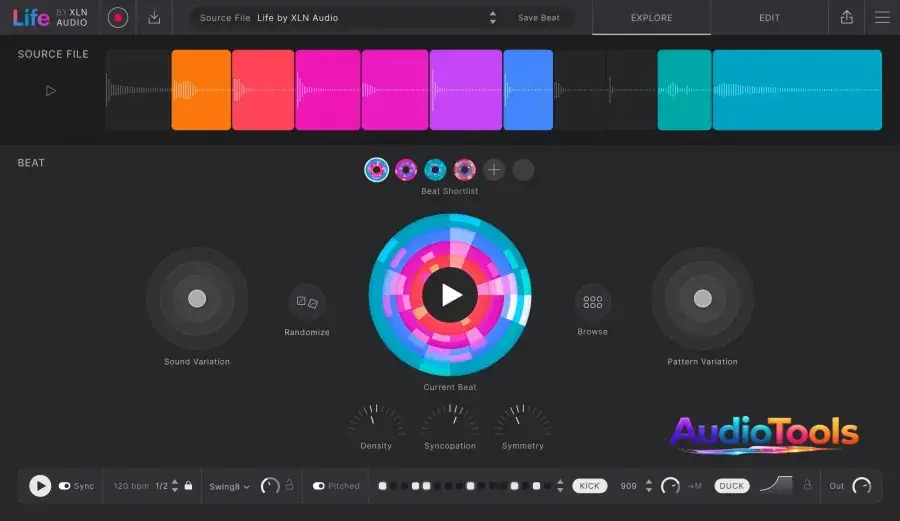Select the blue source slice
Image resolution: width=900 pixels, height=521 pixels.
528,90
